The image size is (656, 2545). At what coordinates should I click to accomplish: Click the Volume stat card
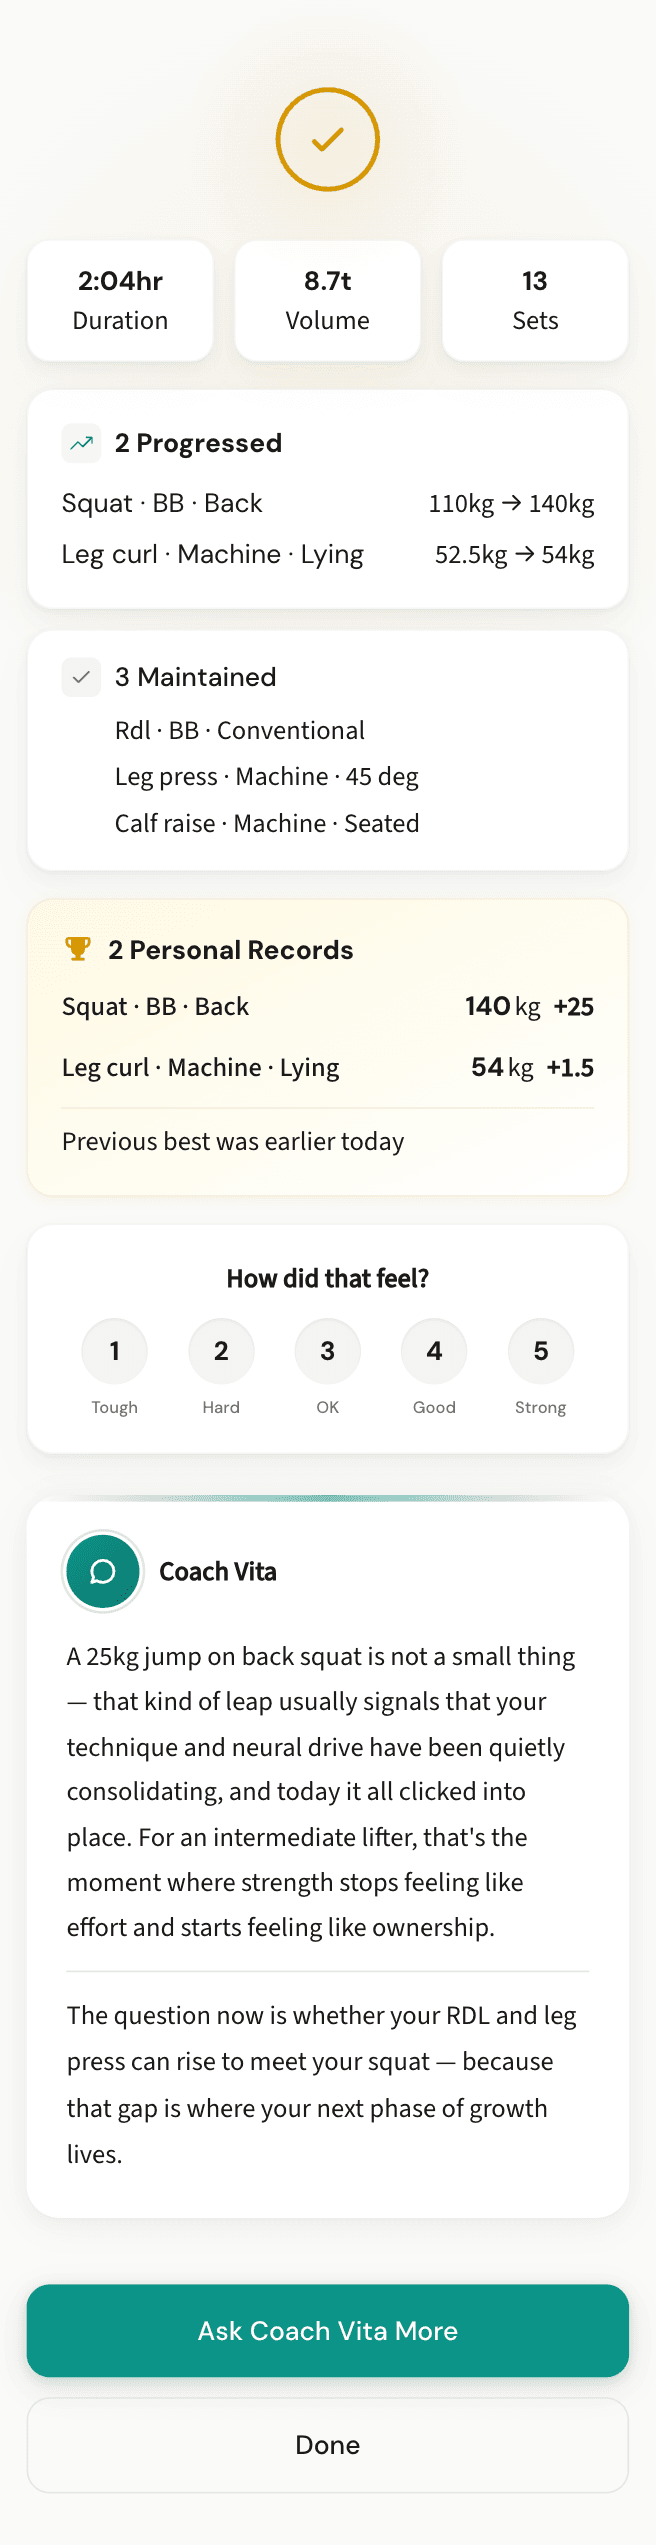[x=327, y=300]
